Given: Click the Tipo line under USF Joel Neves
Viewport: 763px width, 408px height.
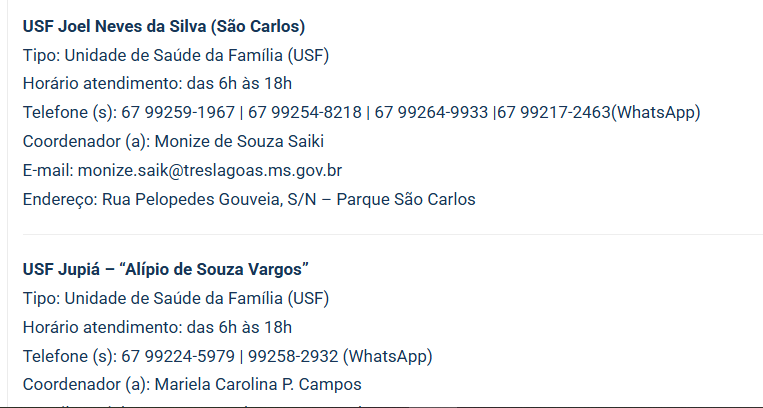Looking at the screenshot, I should click(175, 55).
